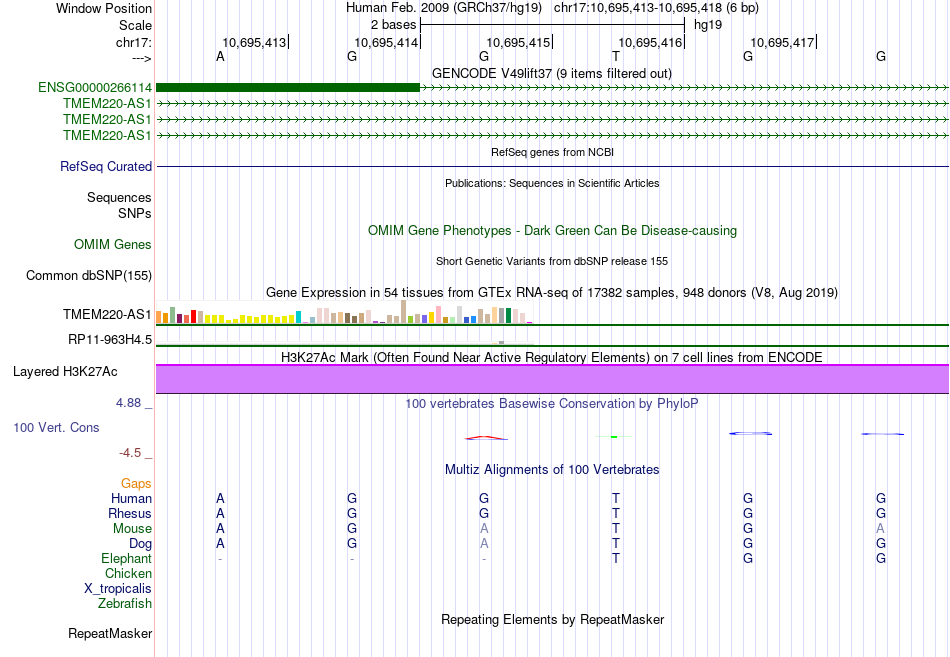
Task: Click the -4.5 PhyloP lower scale value
Action: click(130, 453)
